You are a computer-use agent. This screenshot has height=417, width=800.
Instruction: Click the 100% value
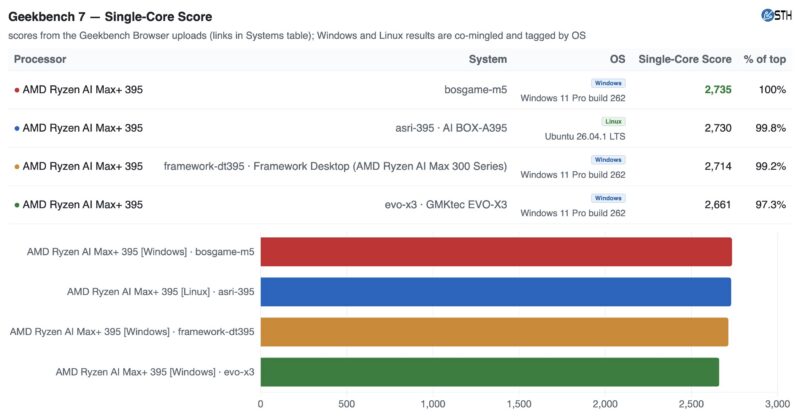click(772, 90)
